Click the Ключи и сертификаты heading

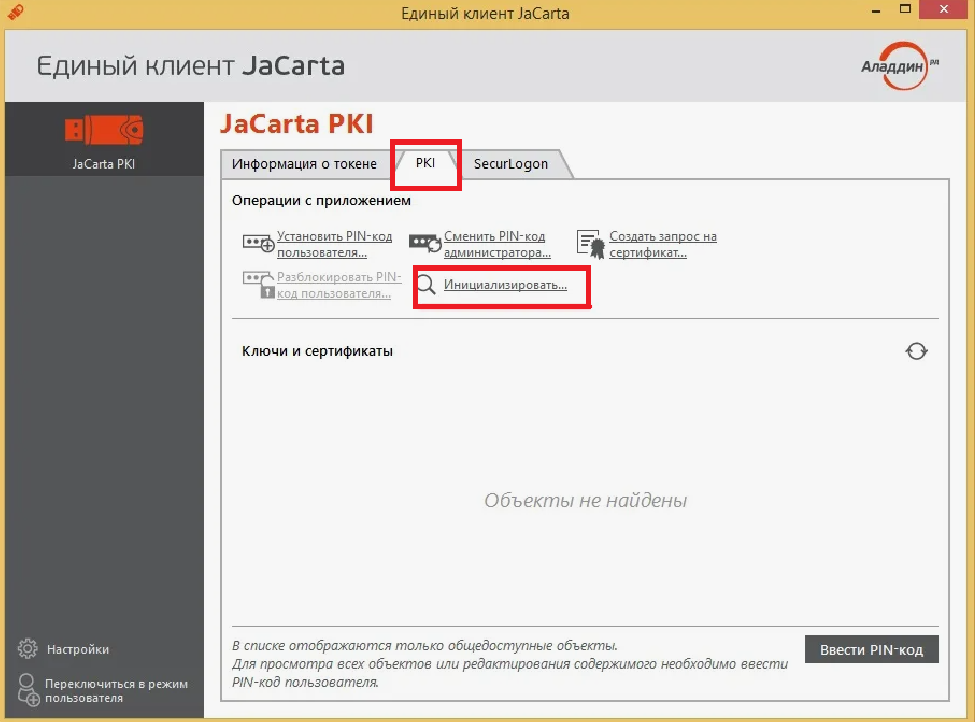[x=317, y=351]
